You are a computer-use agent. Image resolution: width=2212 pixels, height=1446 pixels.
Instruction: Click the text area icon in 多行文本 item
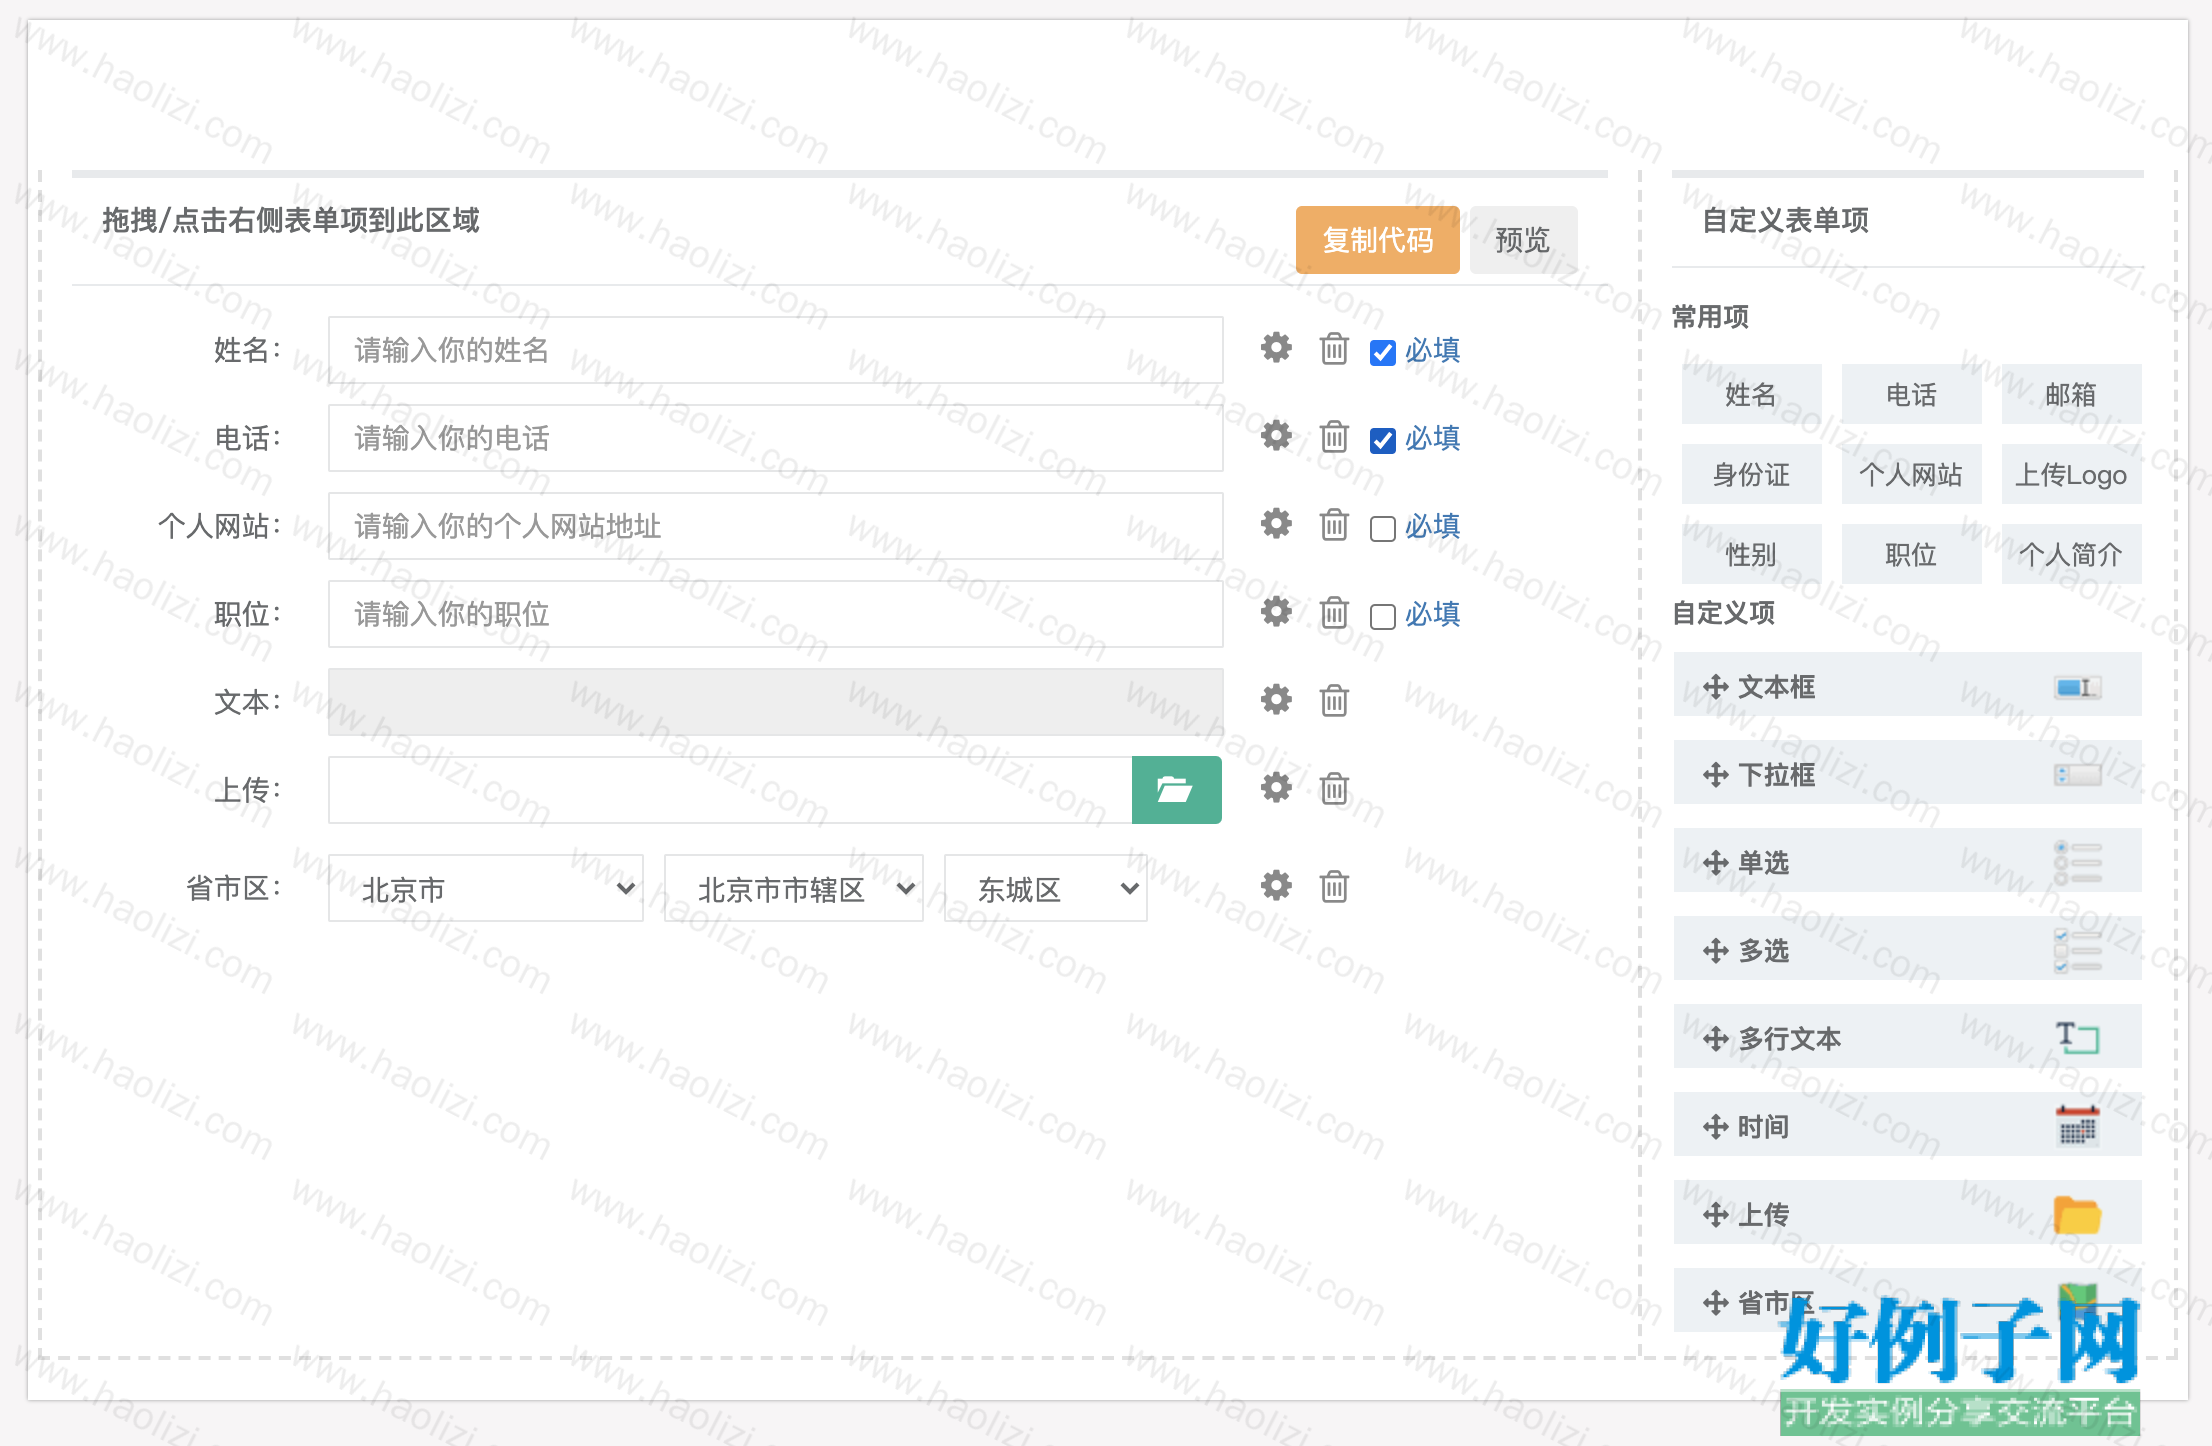[2077, 1038]
